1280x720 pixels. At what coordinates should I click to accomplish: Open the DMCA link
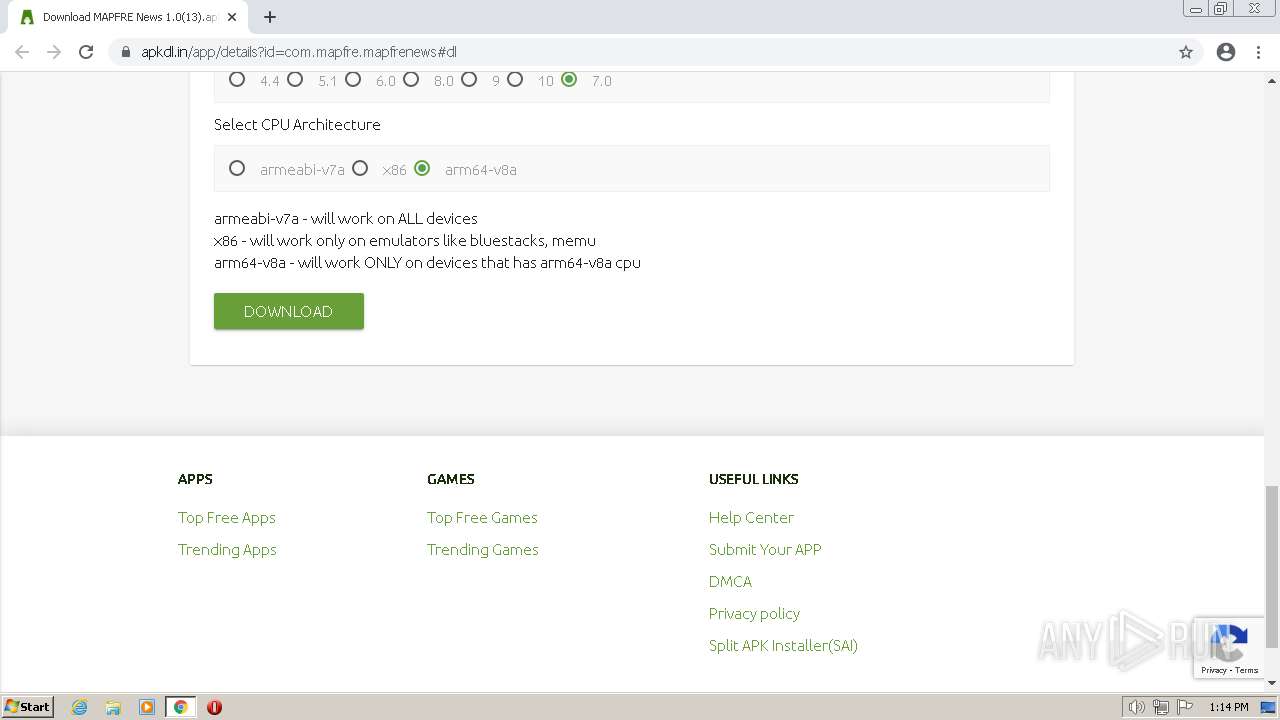pyautogui.click(x=730, y=581)
